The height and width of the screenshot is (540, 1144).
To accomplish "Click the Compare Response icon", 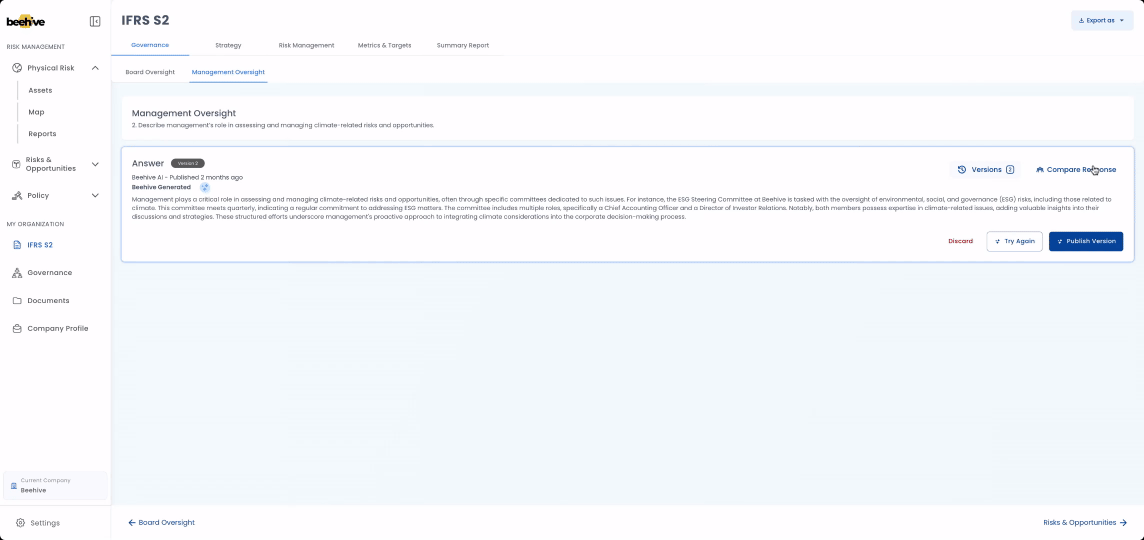I will click(1040, 169).
